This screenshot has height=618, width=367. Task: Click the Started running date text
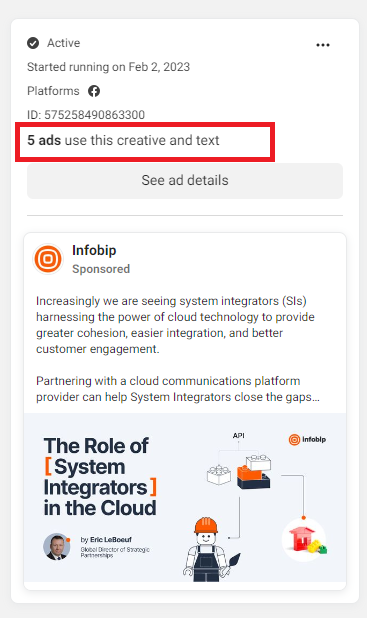coord(108,67)
